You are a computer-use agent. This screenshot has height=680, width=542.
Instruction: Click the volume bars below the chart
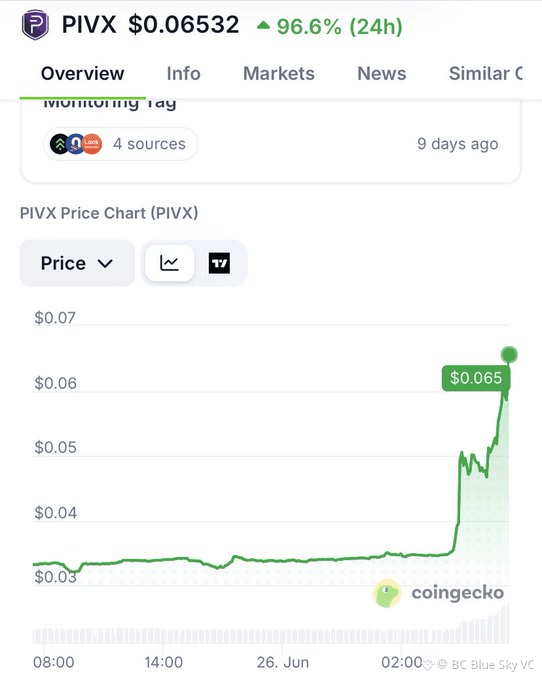point(271,631)
